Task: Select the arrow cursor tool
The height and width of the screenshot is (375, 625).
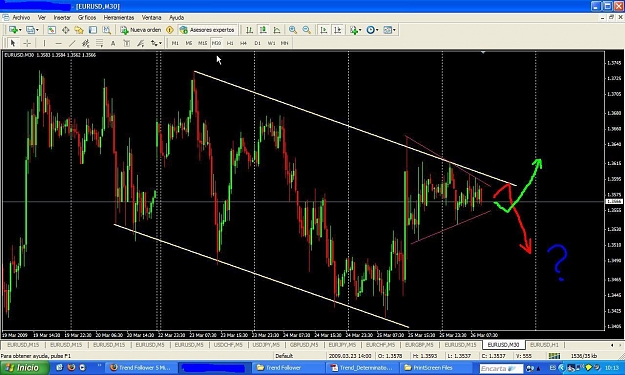Action: [13, 43]
